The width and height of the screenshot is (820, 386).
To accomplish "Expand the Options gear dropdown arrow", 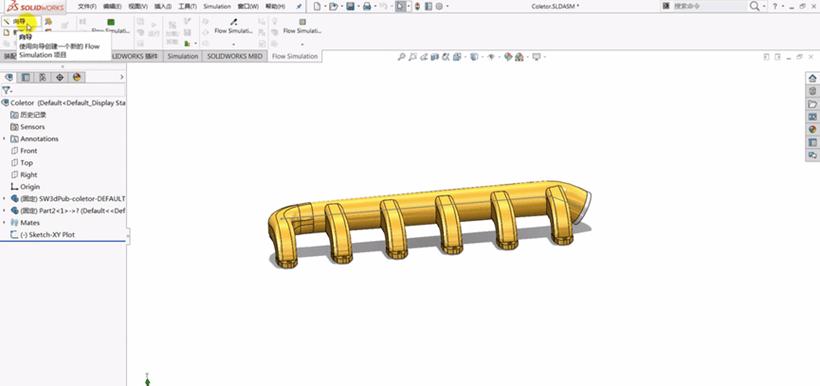I will 447,6.
